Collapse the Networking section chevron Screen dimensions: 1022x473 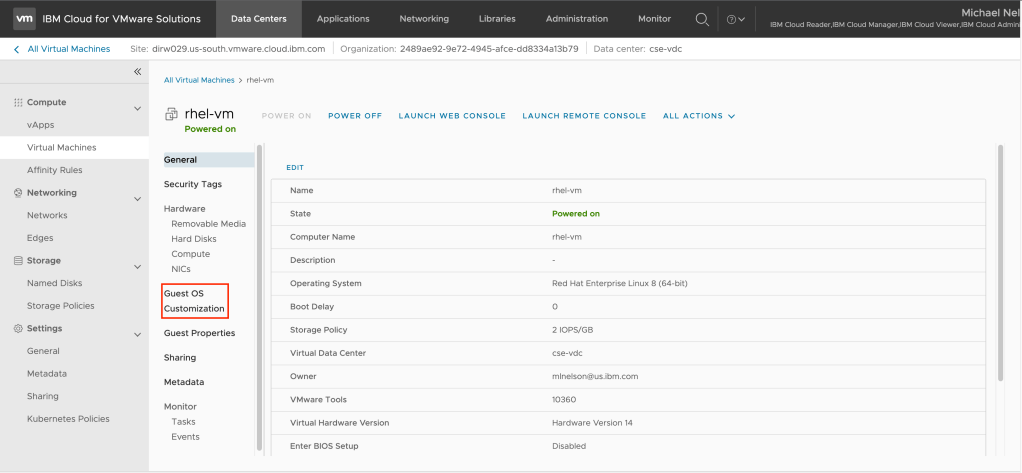pos(138,198)
